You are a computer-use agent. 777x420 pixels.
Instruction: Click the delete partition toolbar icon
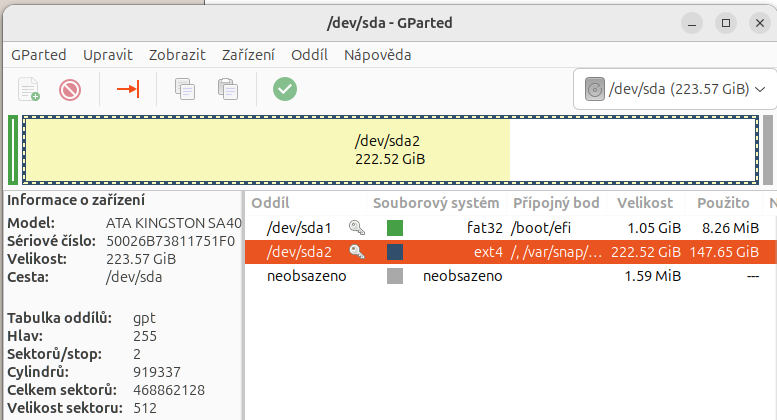tap(70, 90)
